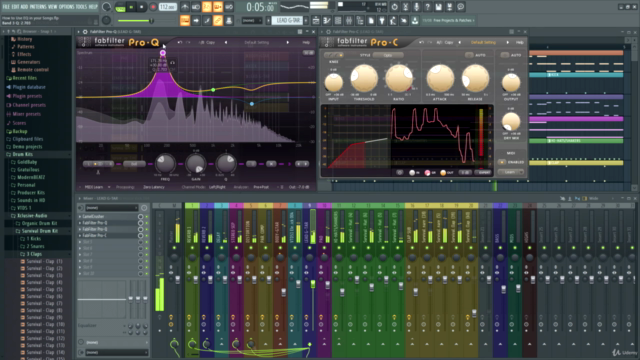640x360 pixels.
Task: Open the VIEW menu
Action: pos(53,7)
